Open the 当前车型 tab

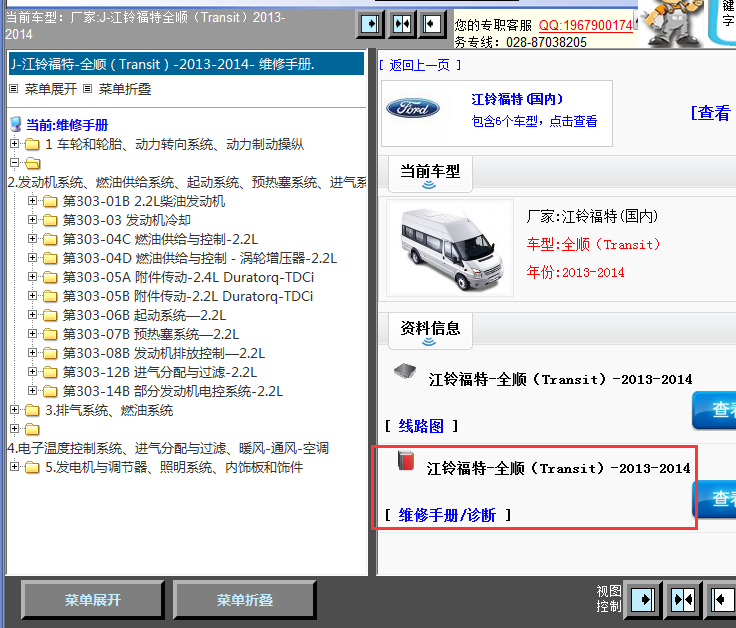pyautogui.click(x=430, y=174)
